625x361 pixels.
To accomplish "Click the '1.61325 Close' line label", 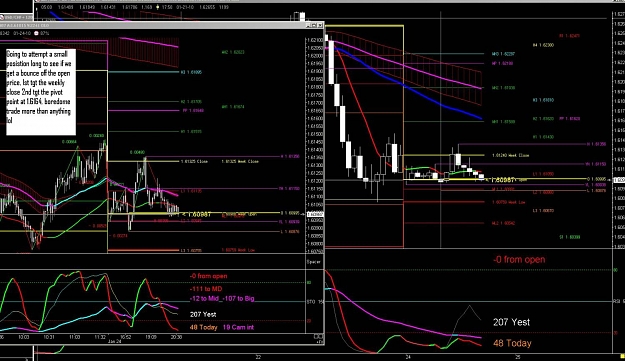I will (x=194, y=161).
